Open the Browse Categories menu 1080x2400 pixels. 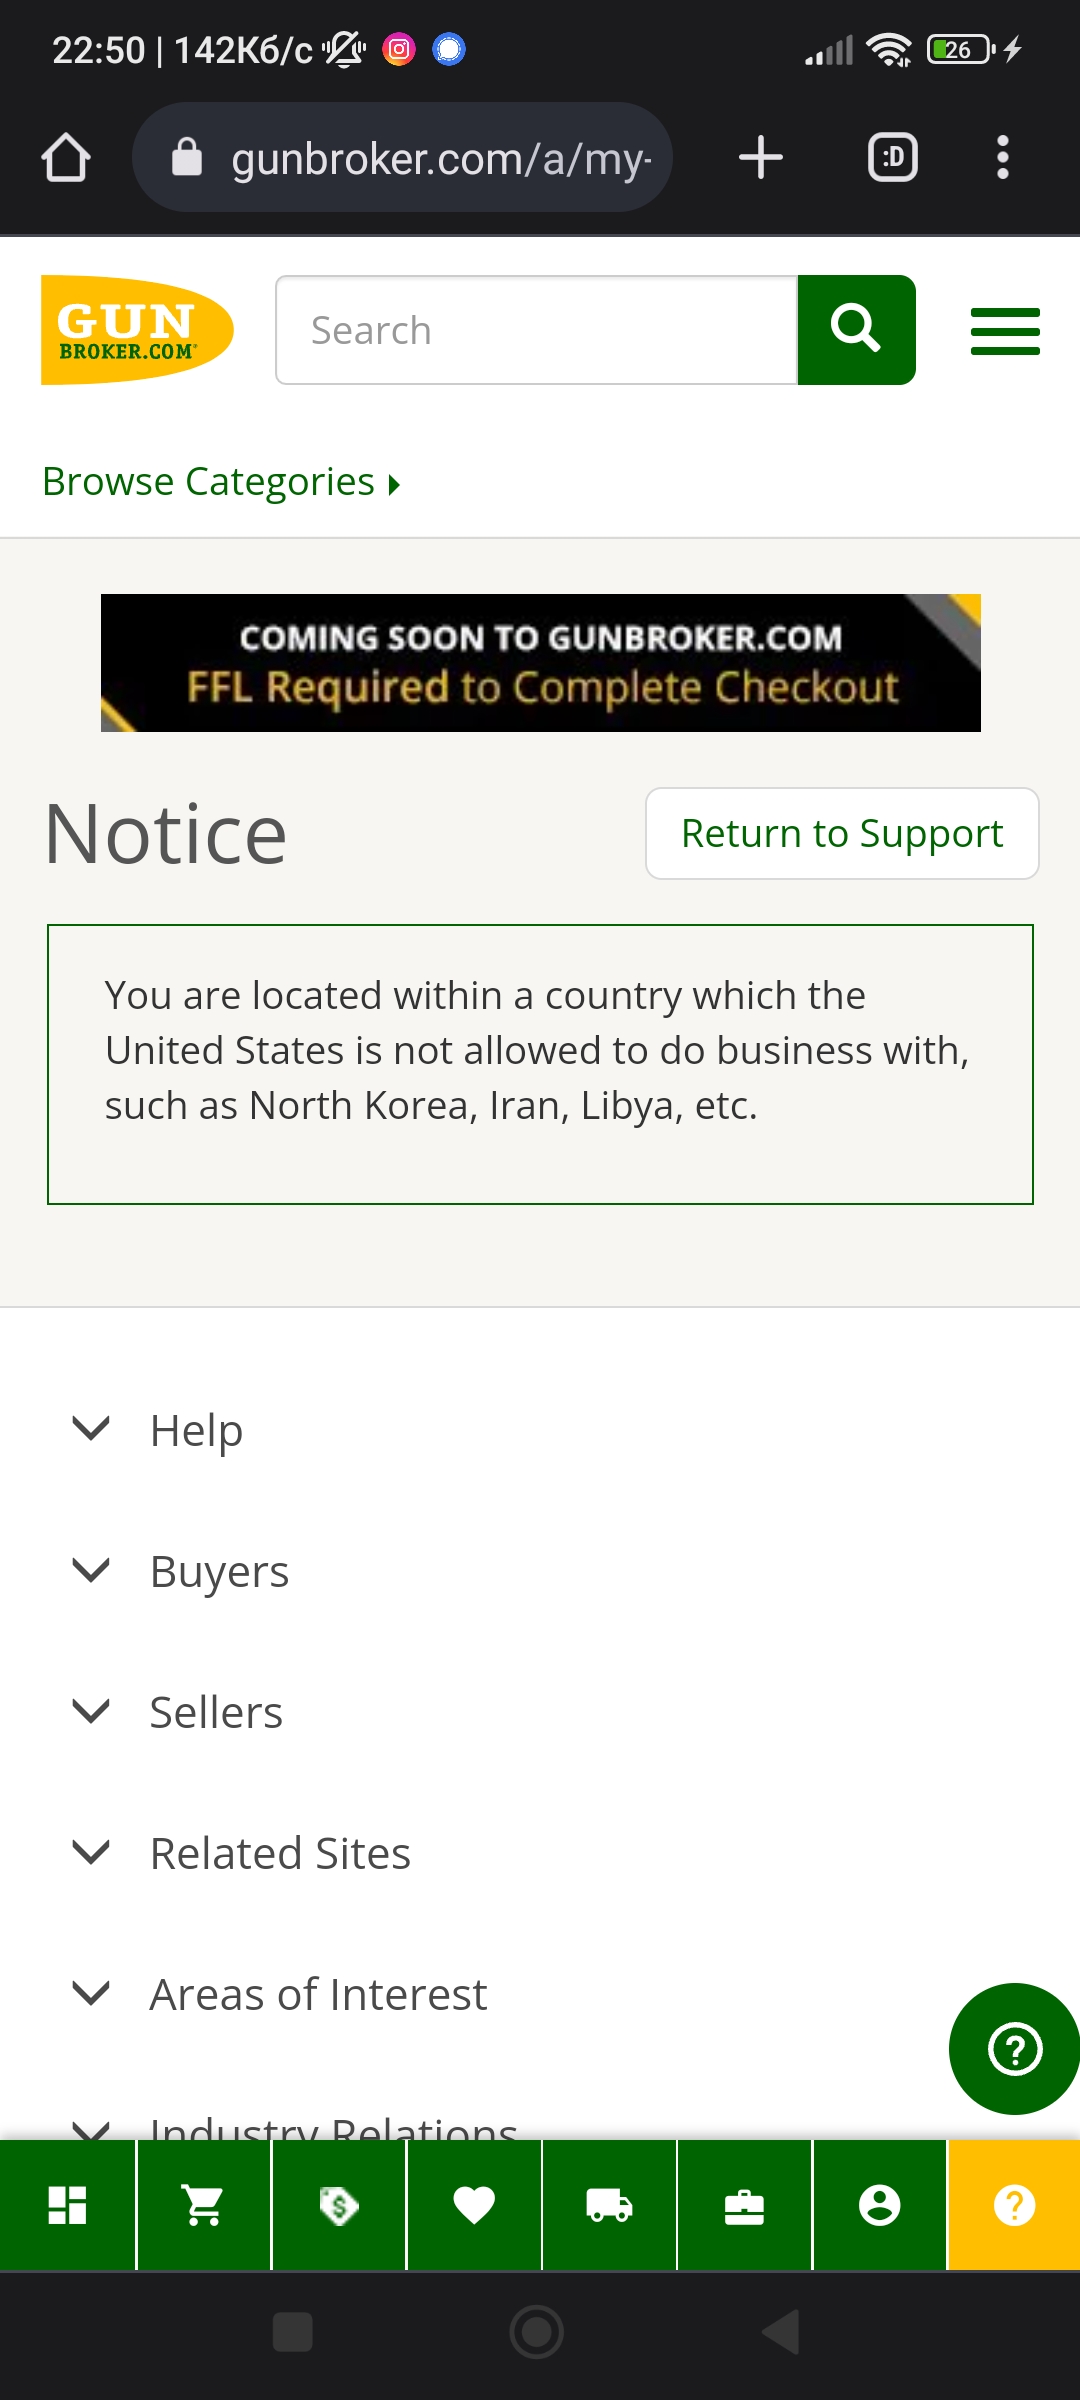pyautogui.click(x=221, y=482)
